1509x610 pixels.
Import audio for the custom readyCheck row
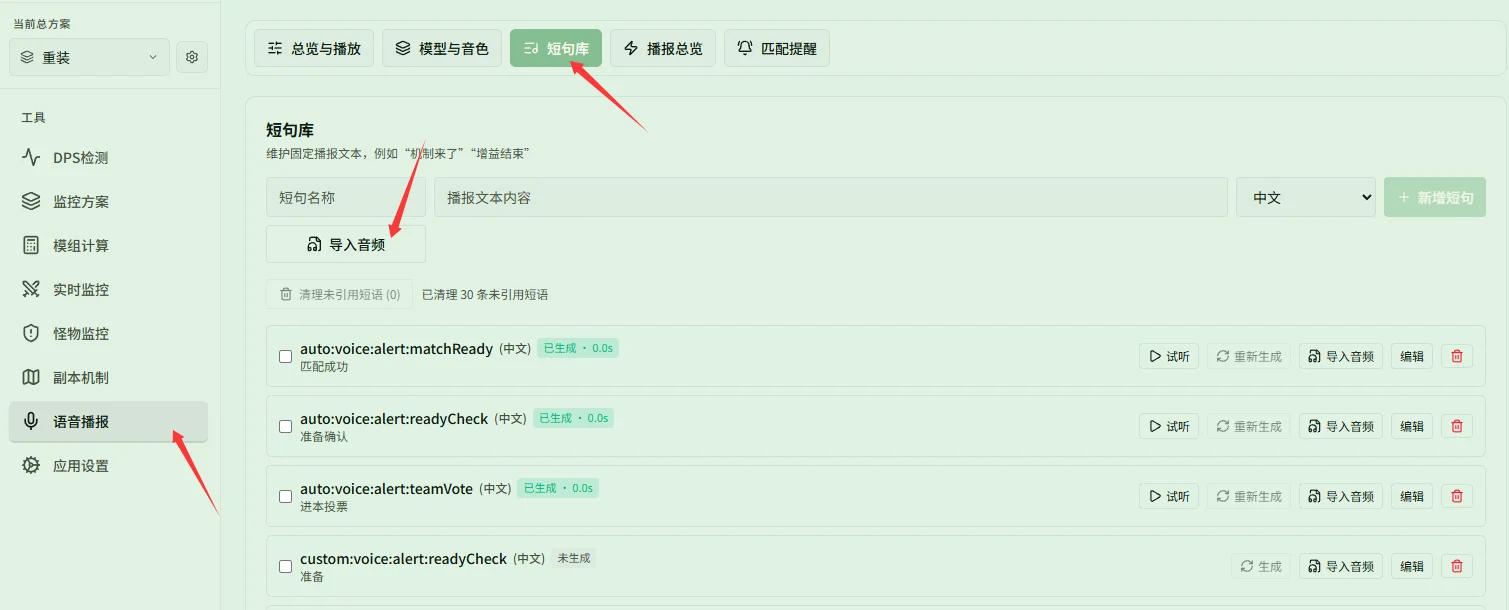(1341, 567)
